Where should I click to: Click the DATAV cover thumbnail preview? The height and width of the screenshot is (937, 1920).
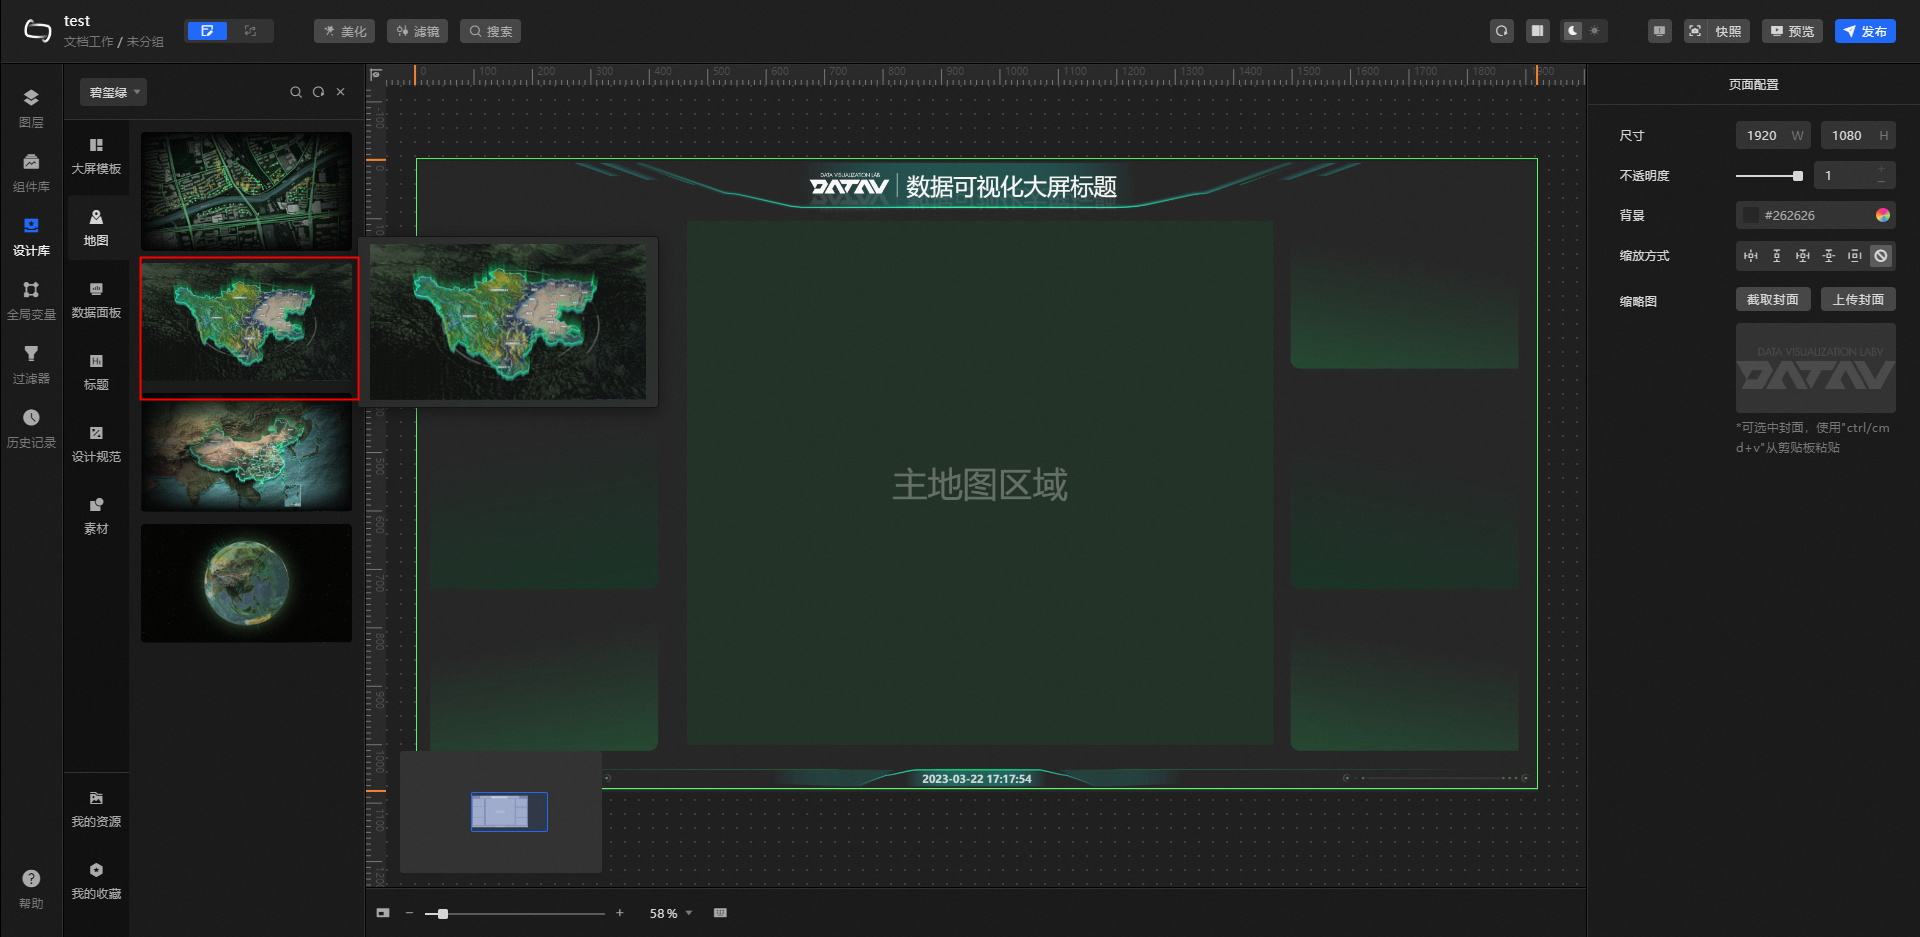(1816, 368)
